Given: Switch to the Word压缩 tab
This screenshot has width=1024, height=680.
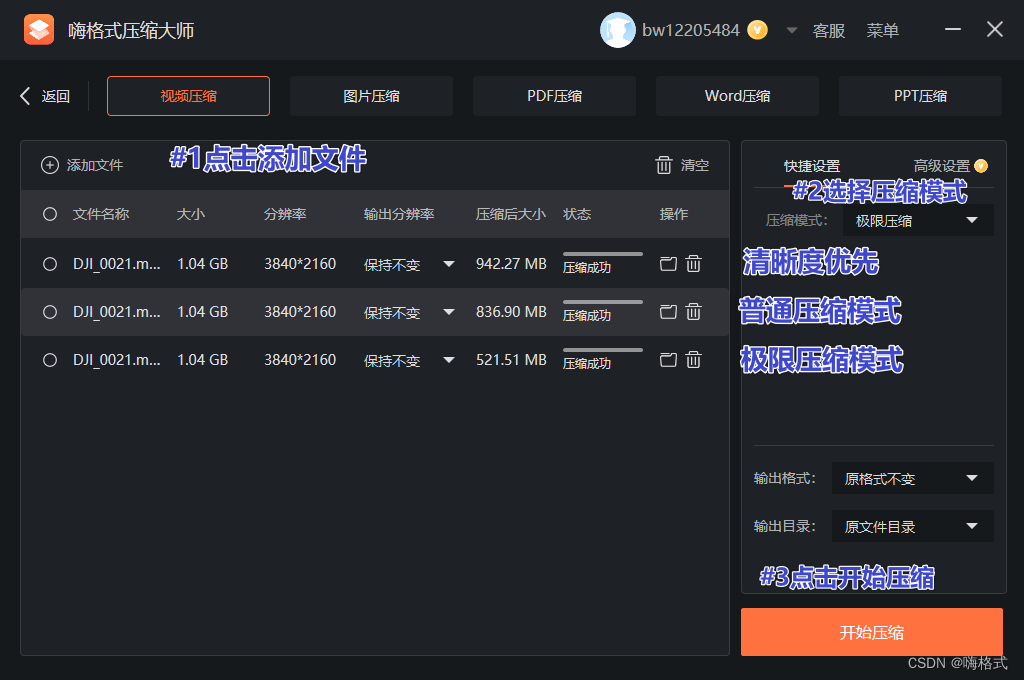Looking at the screenshot, I should (737, 96).
